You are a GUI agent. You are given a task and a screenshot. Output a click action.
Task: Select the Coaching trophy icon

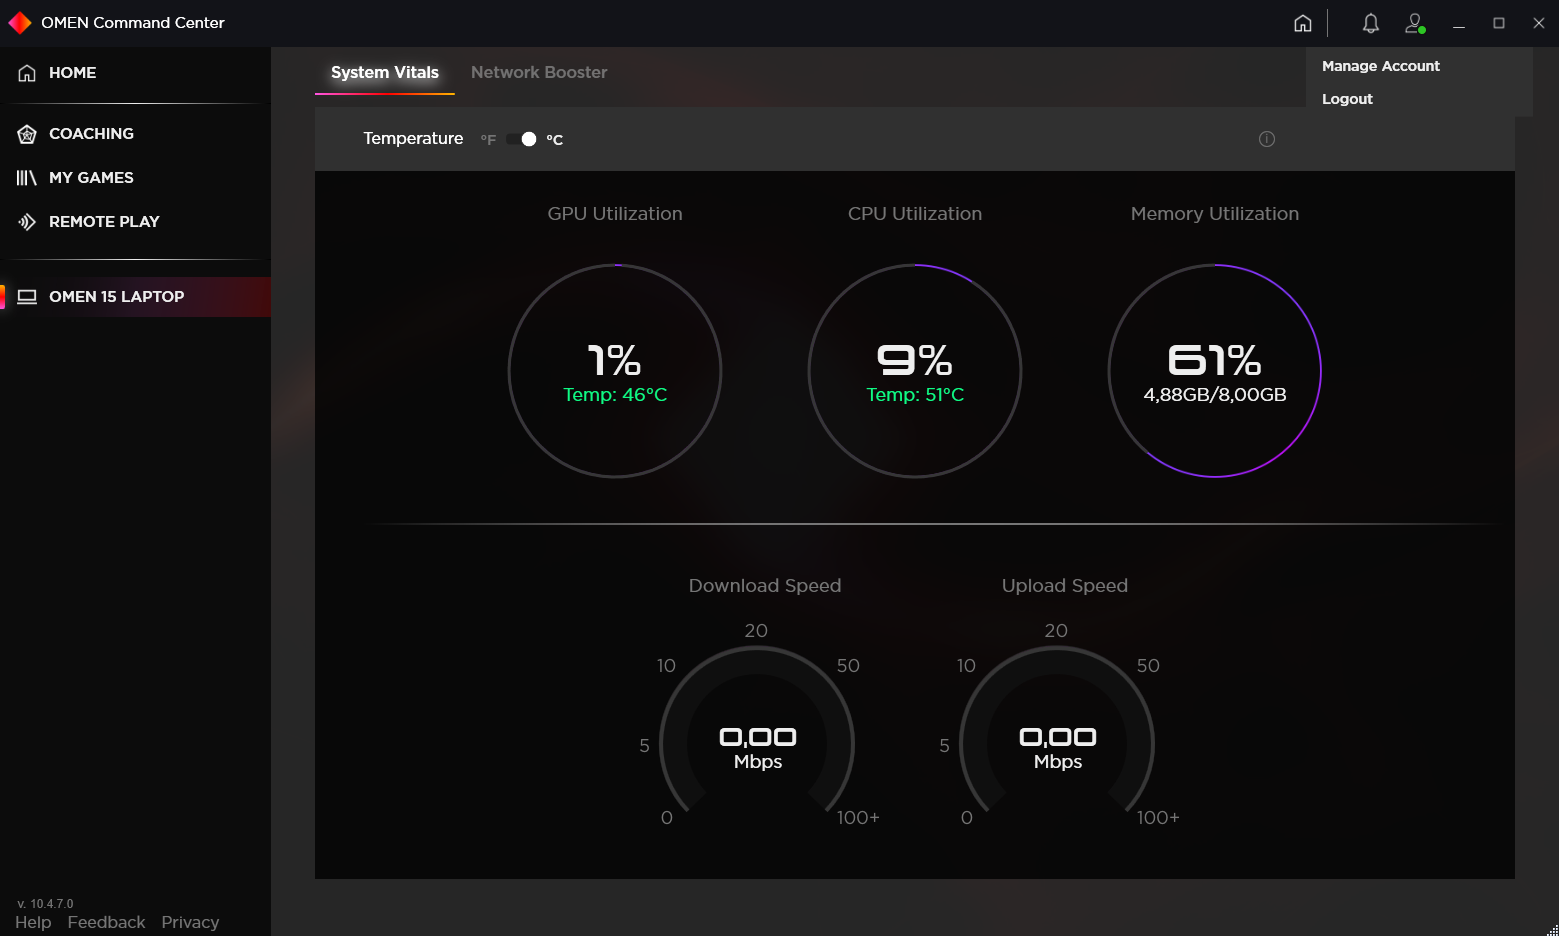(25, 133)
